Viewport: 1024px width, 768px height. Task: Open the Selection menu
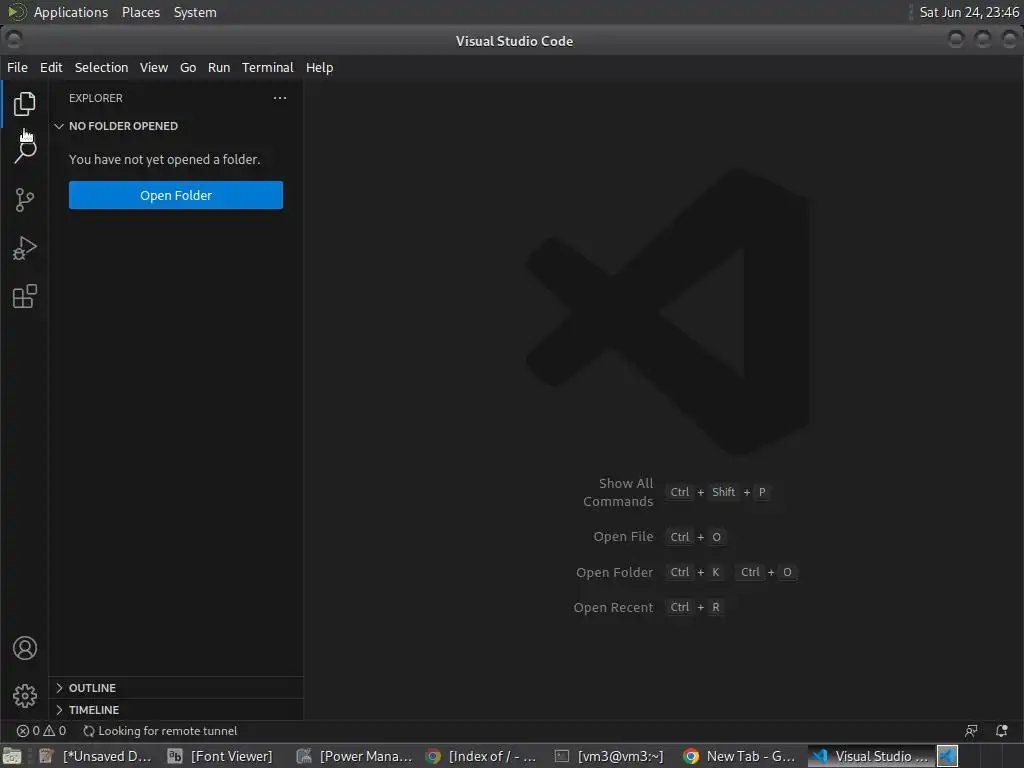101,67
